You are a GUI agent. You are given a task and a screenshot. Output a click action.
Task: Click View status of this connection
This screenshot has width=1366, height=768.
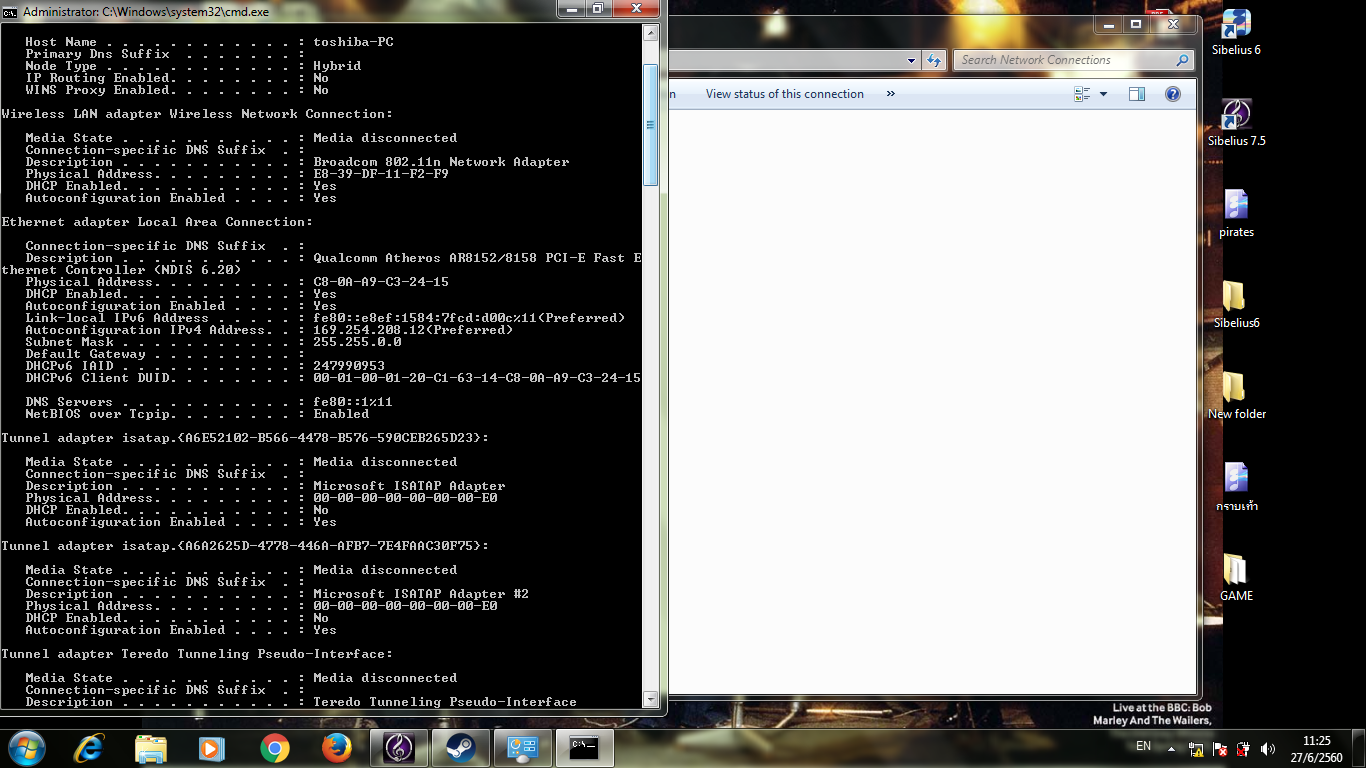click(x=784, y=94)
